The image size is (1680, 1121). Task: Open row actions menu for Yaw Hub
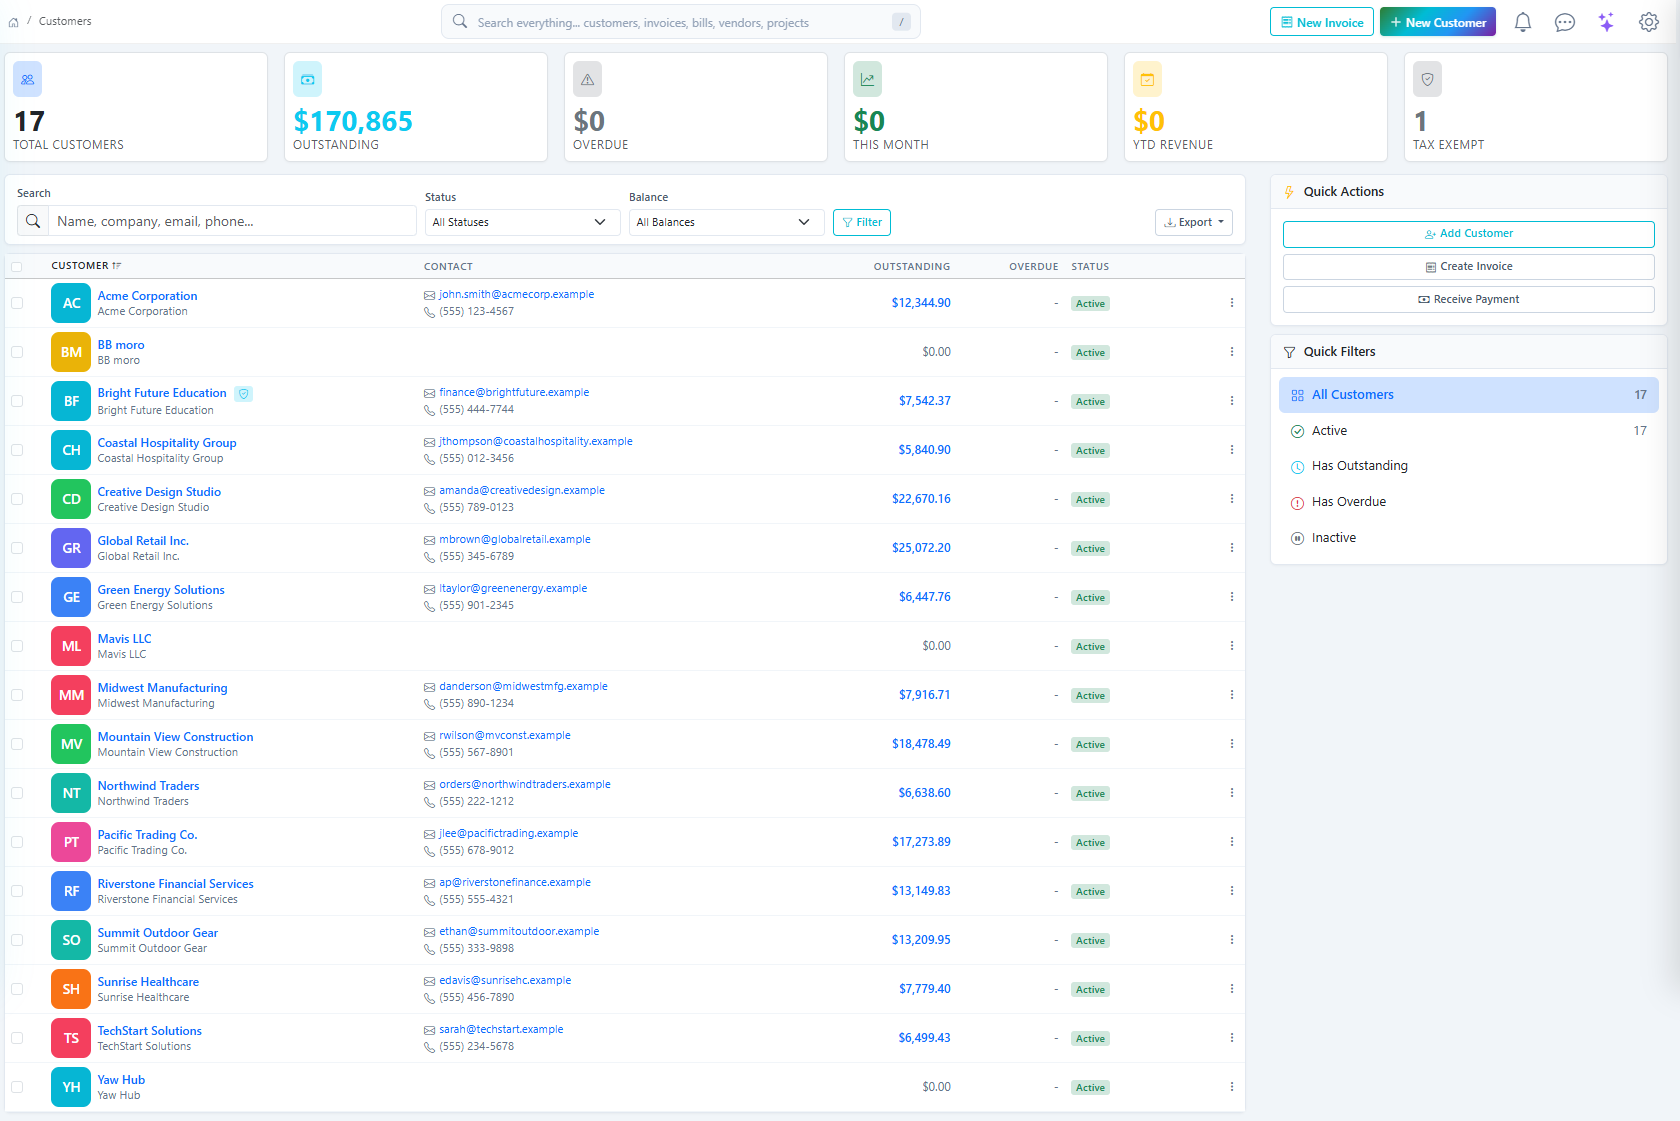point(1231,1087)
